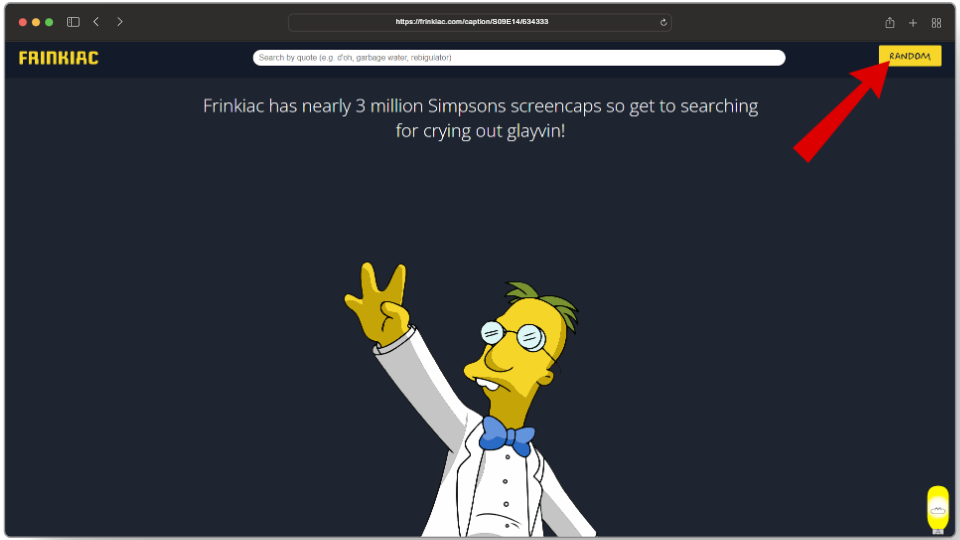Click Professor Frink's blue bow tie

coord(506,435)
